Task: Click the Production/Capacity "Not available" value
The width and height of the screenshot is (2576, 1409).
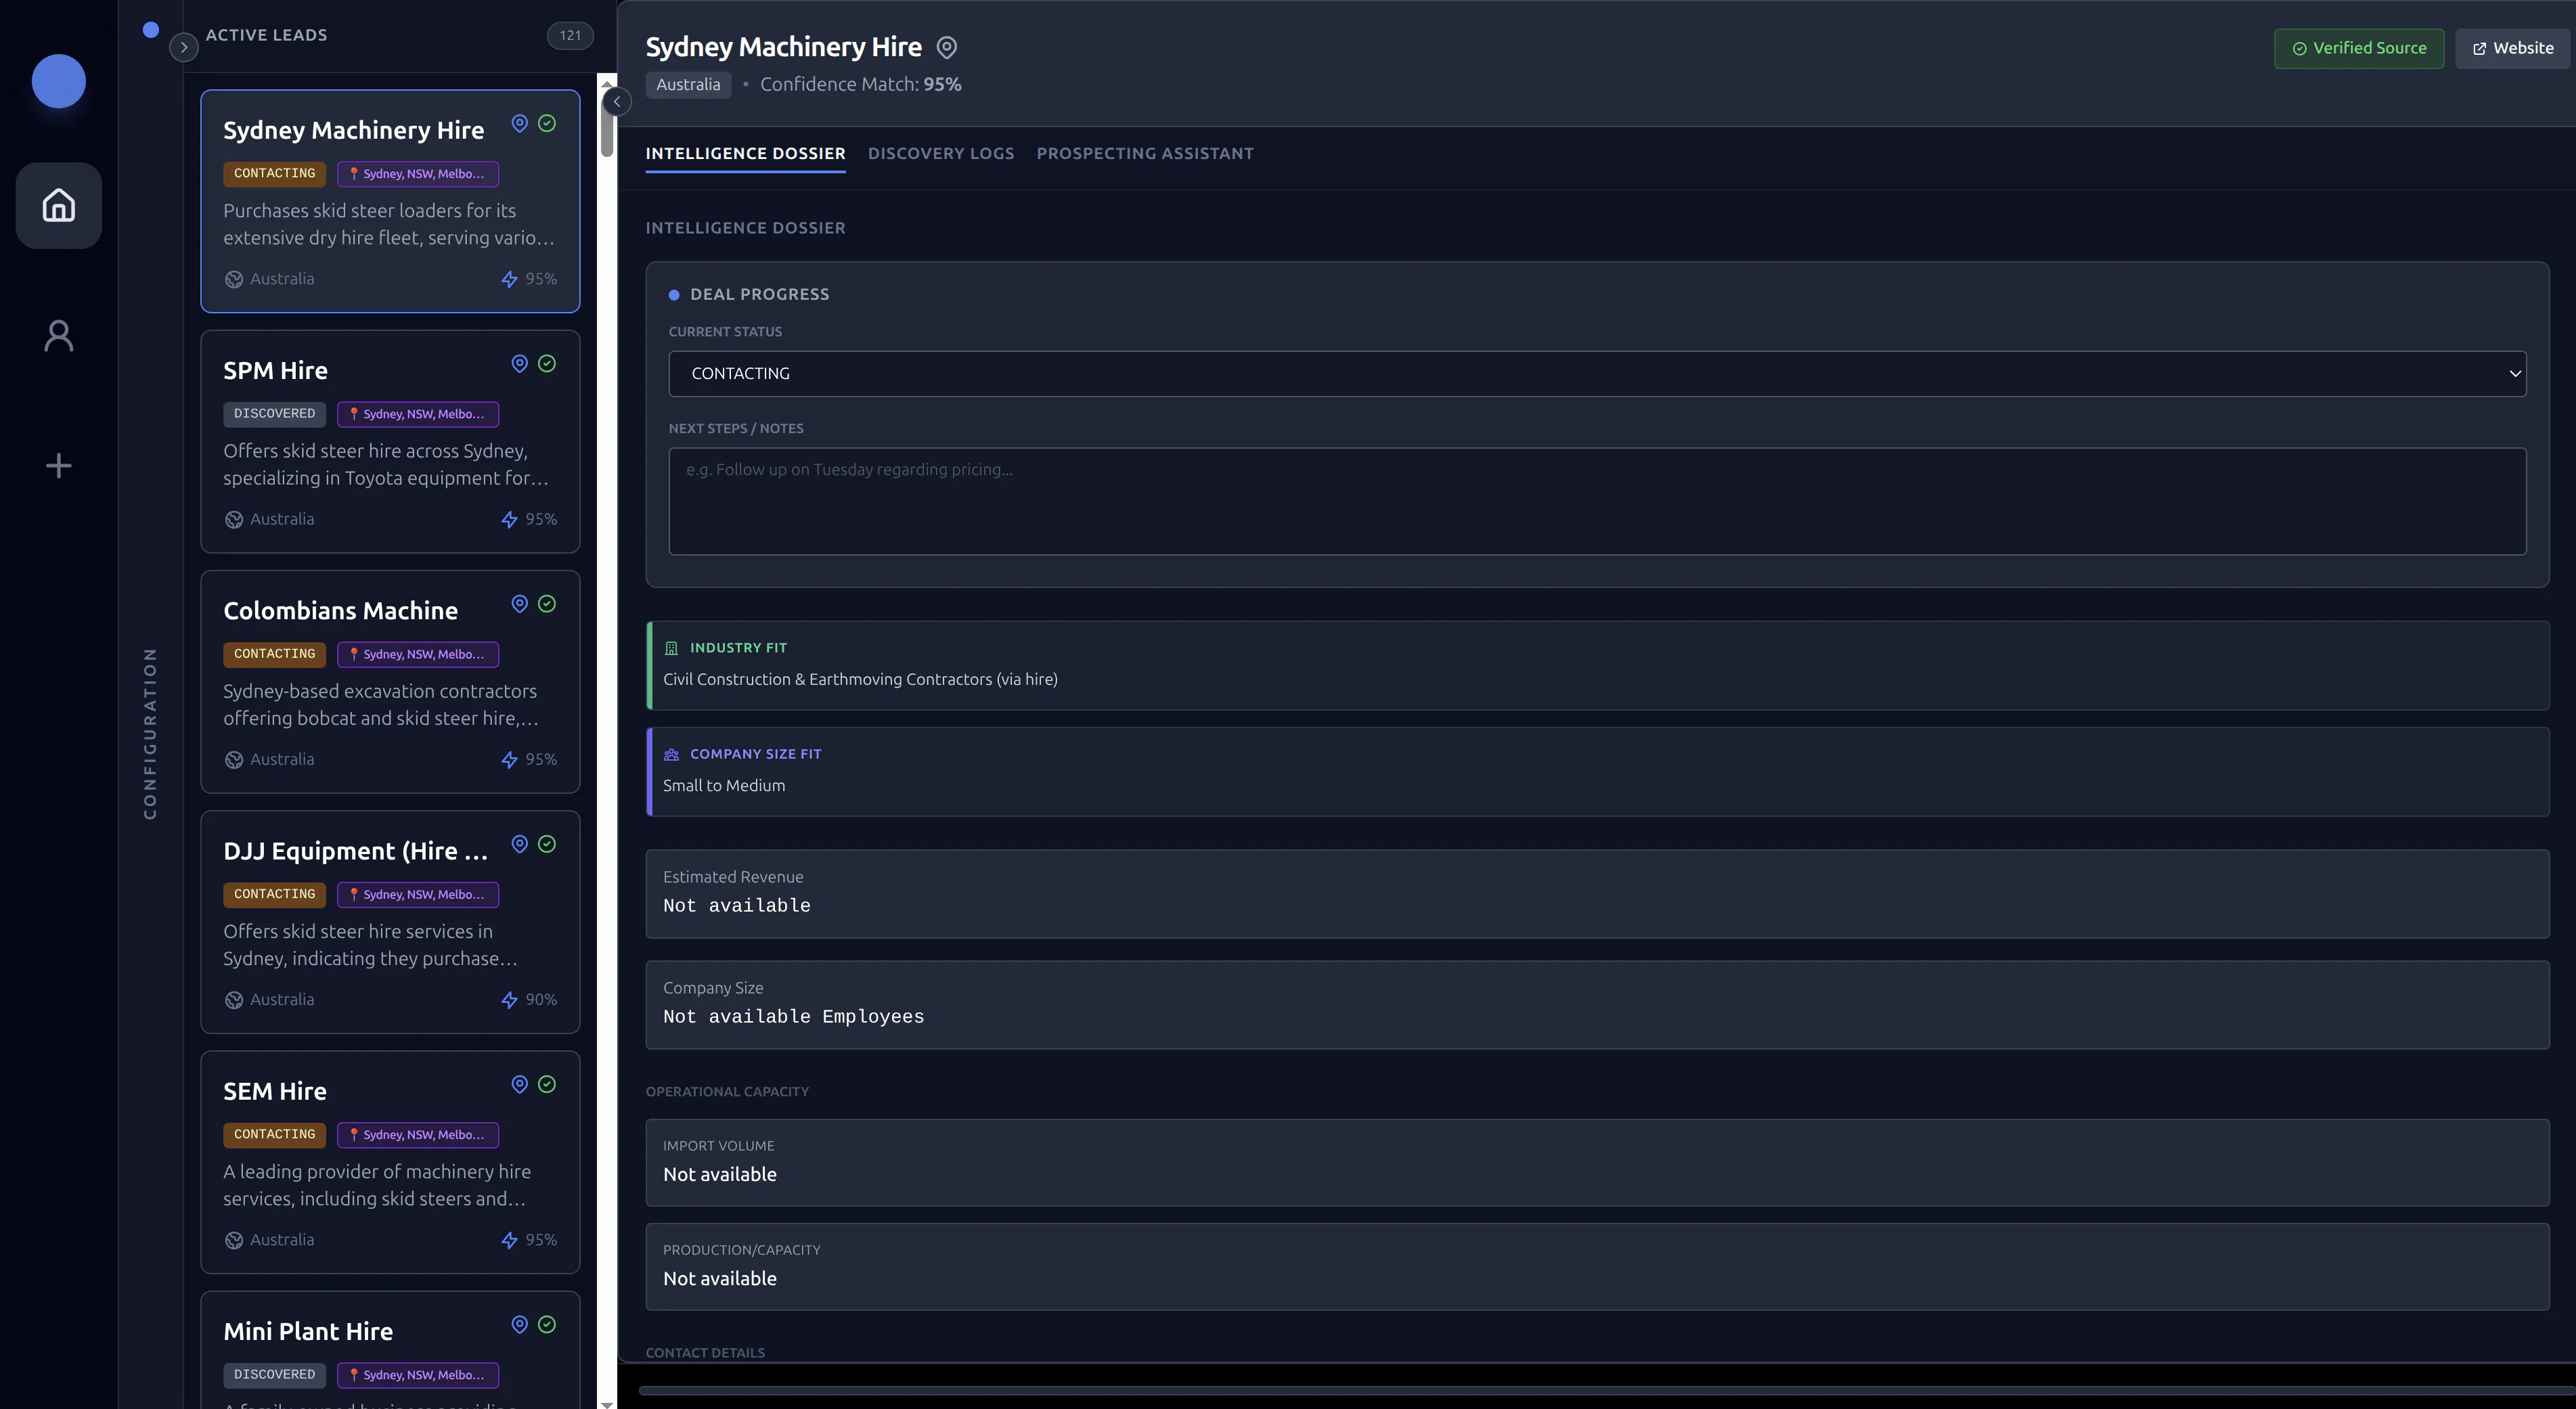Action: click(x=720, y=1278)
